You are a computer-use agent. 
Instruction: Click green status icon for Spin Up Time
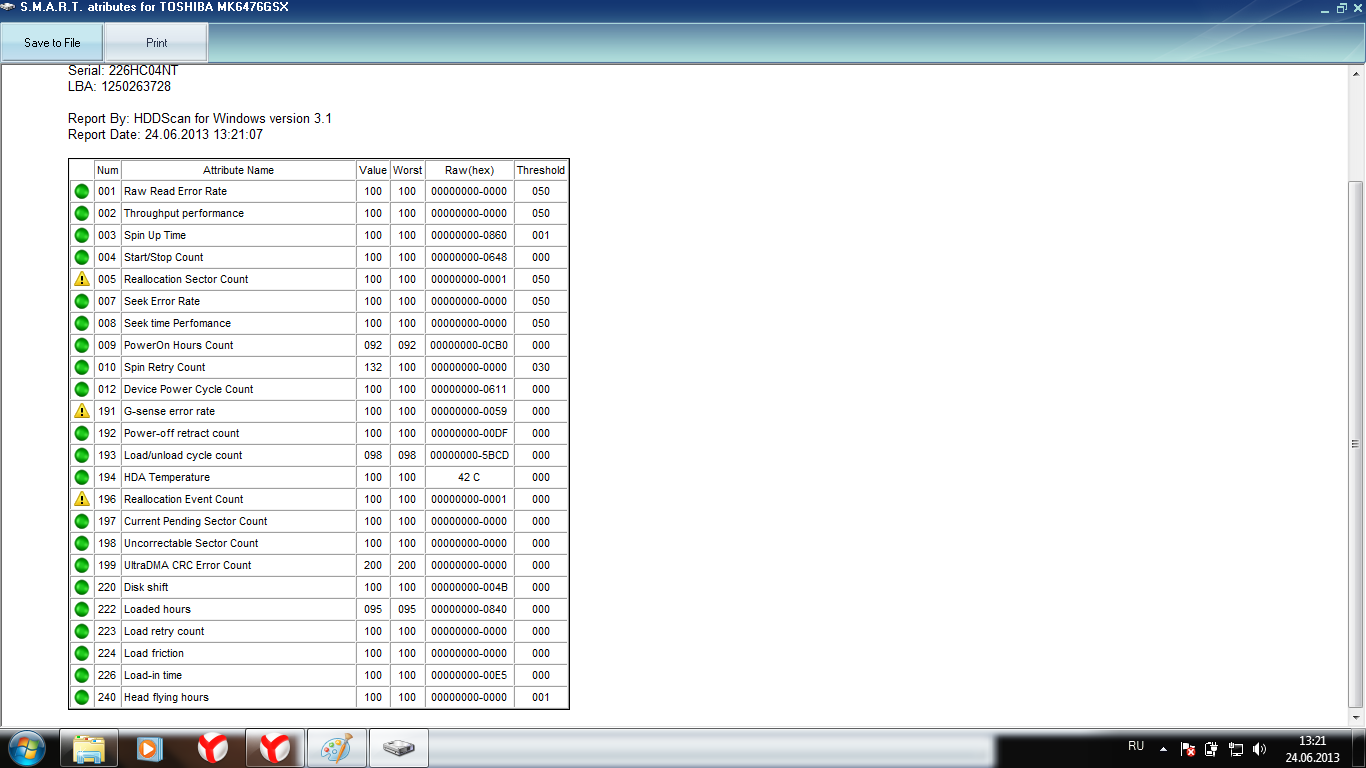[x=82, y=235]
